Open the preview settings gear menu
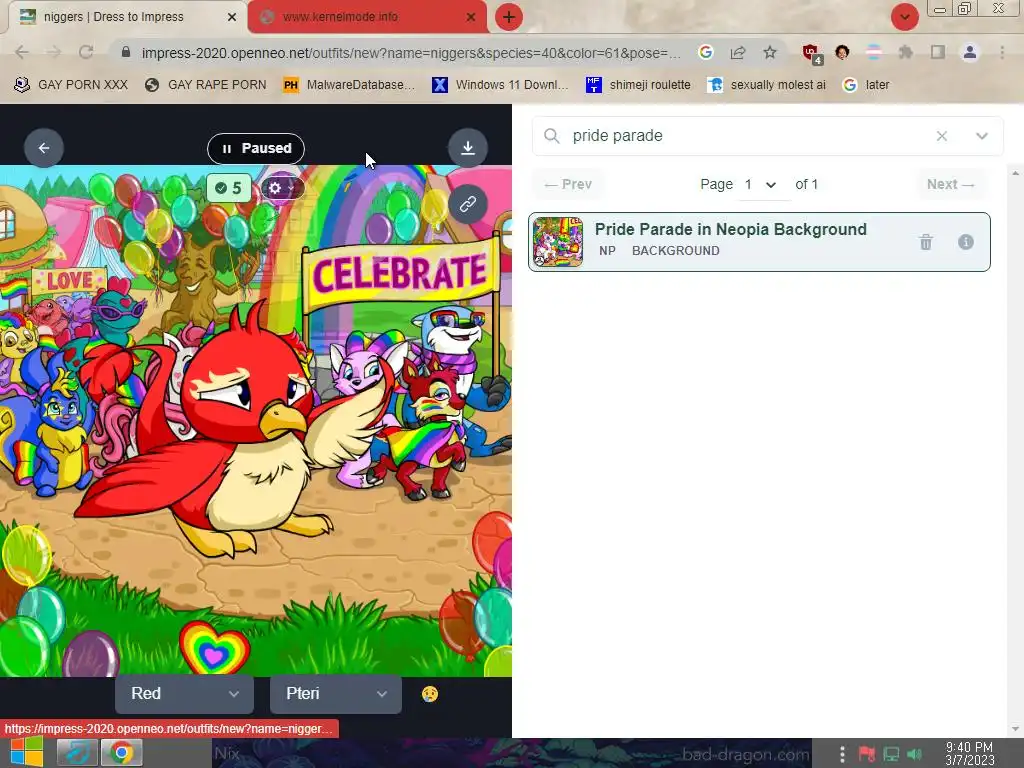 coord(281,188)
